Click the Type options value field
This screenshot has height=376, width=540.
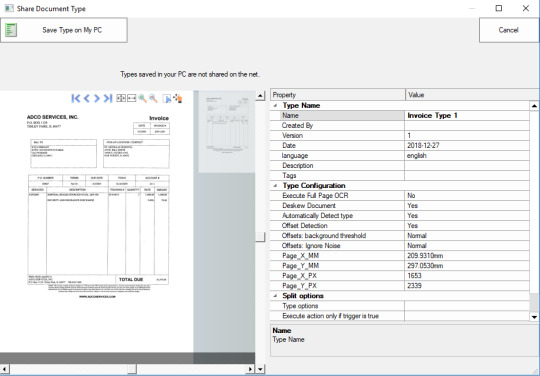467,306
